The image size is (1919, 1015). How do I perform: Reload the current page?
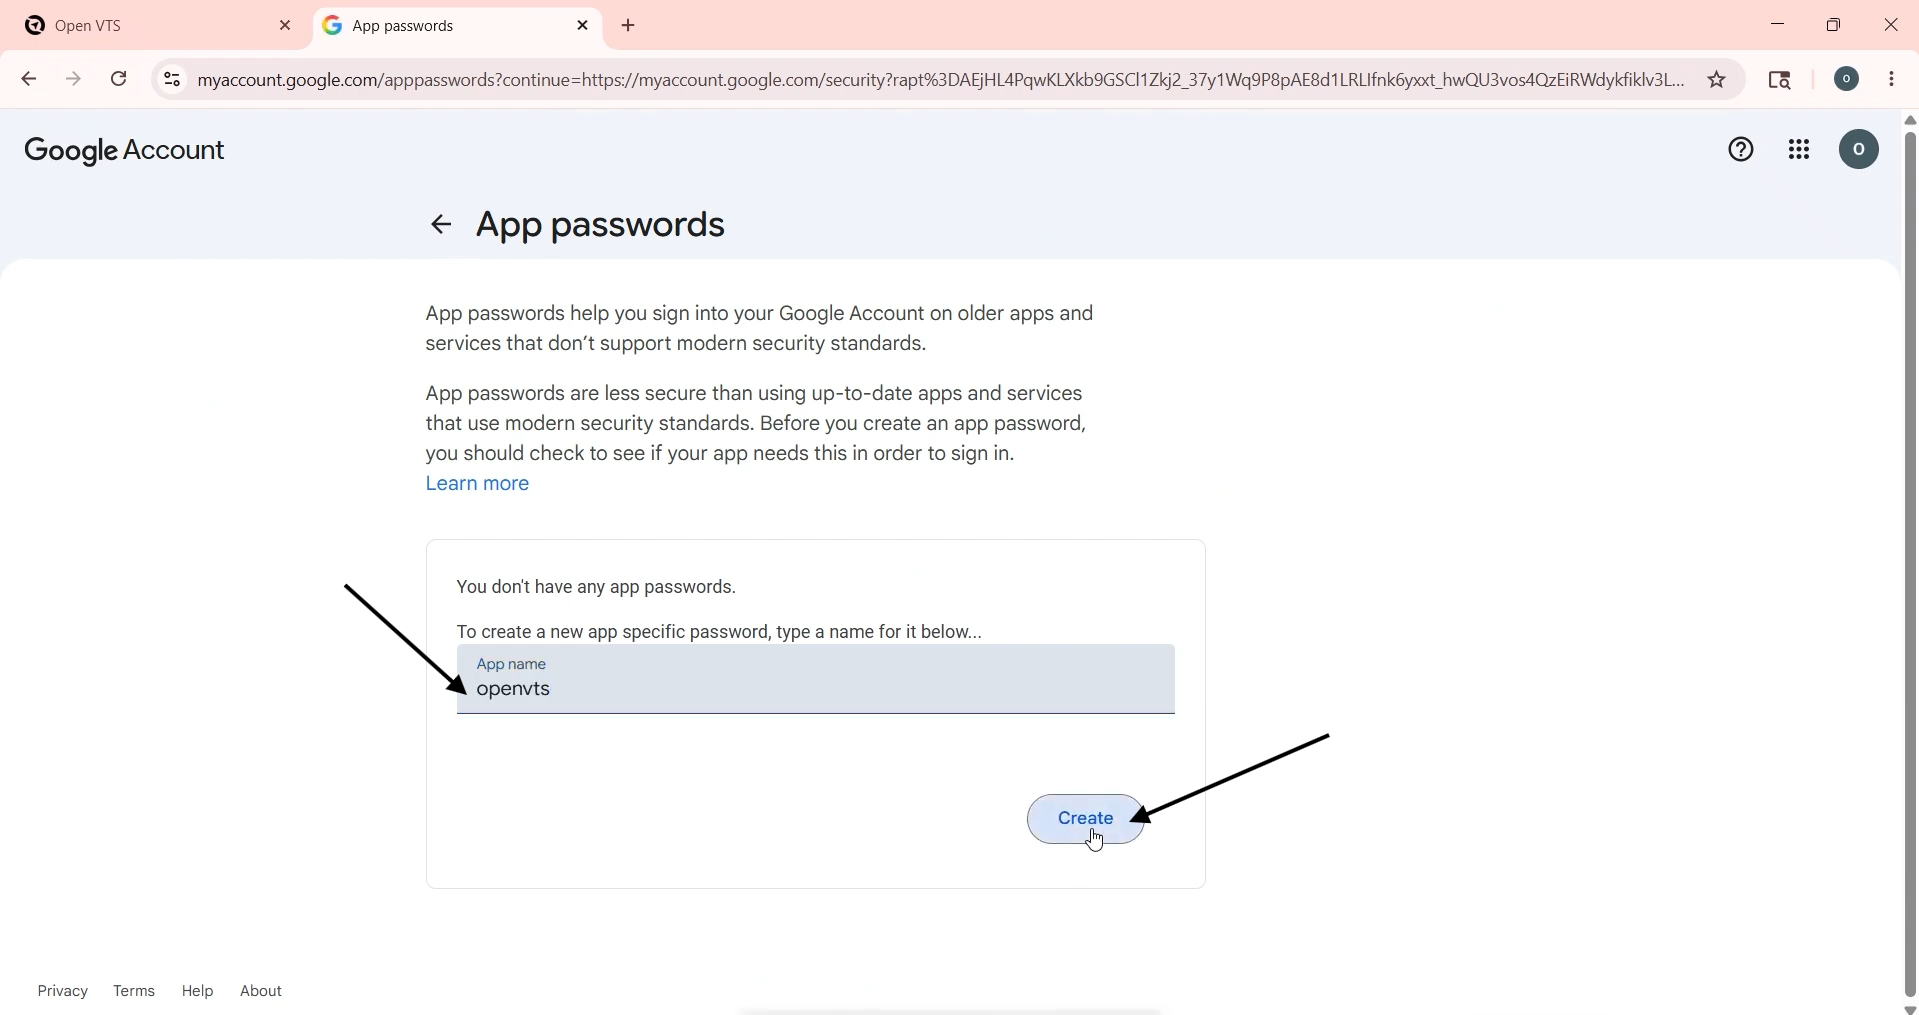tap(119, 80)
